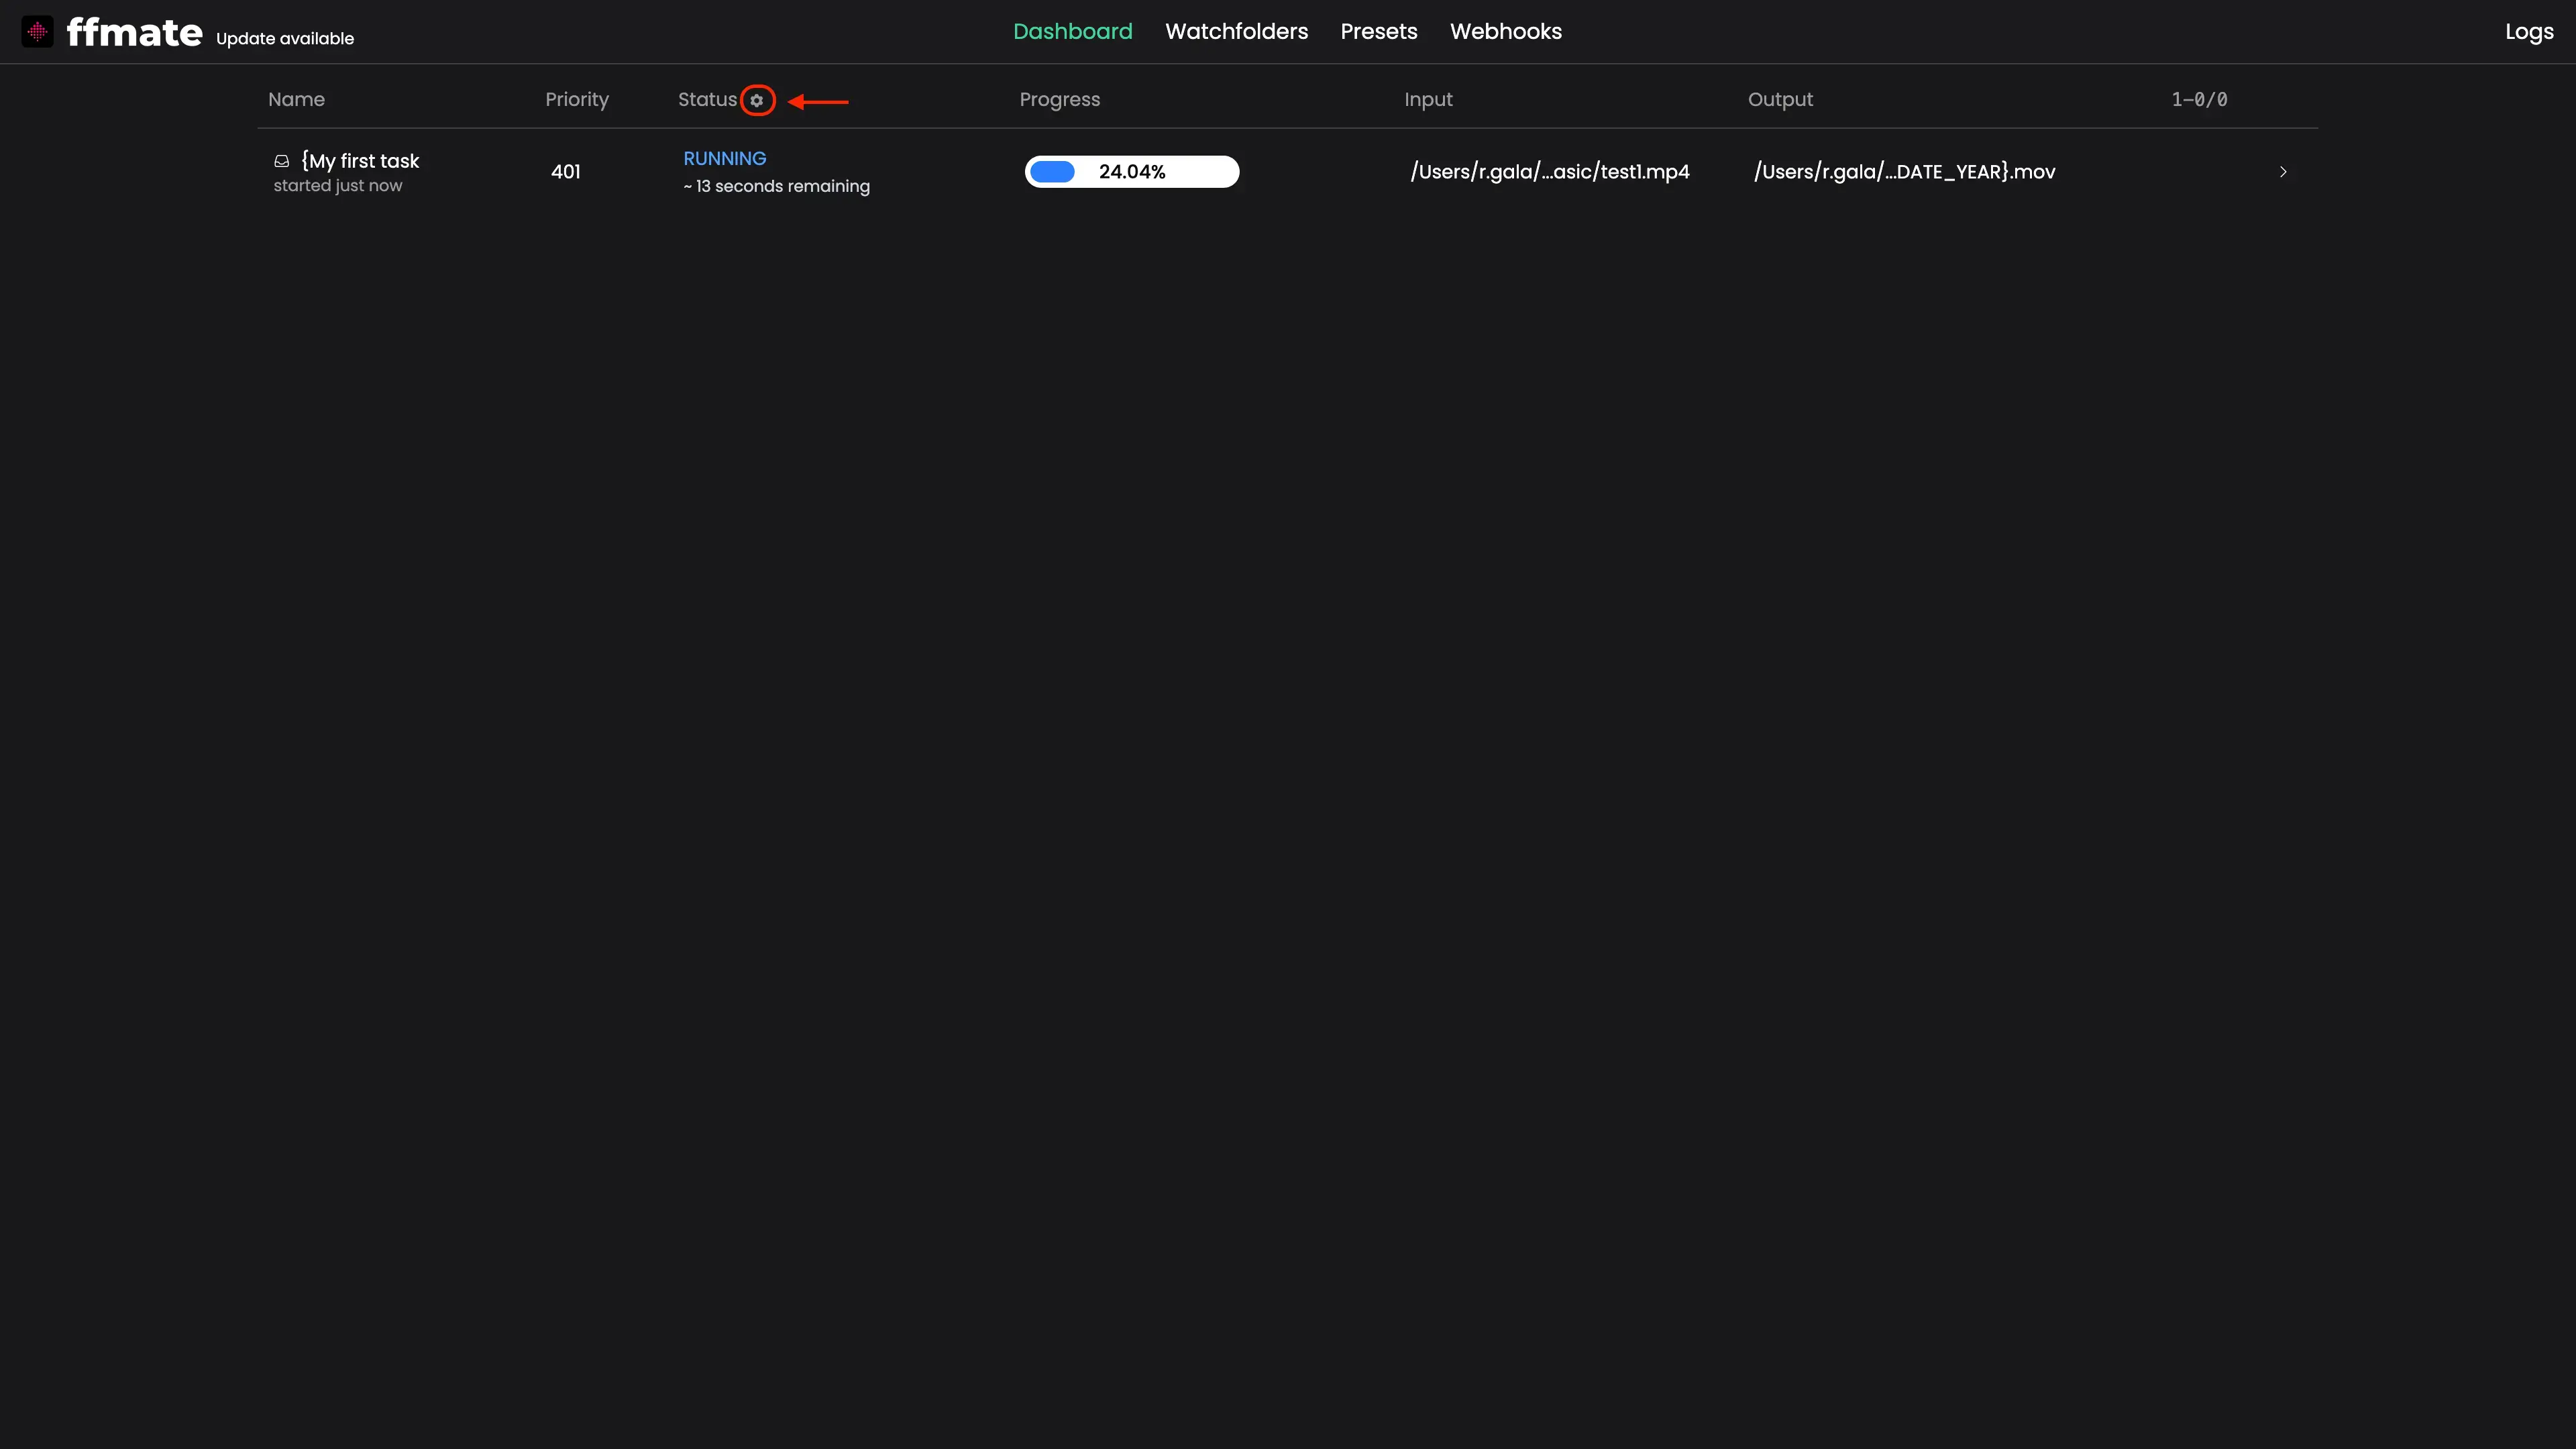2576x1449 pixels.
Task: Click the priority value 401
Action: [x=565, y=172]
